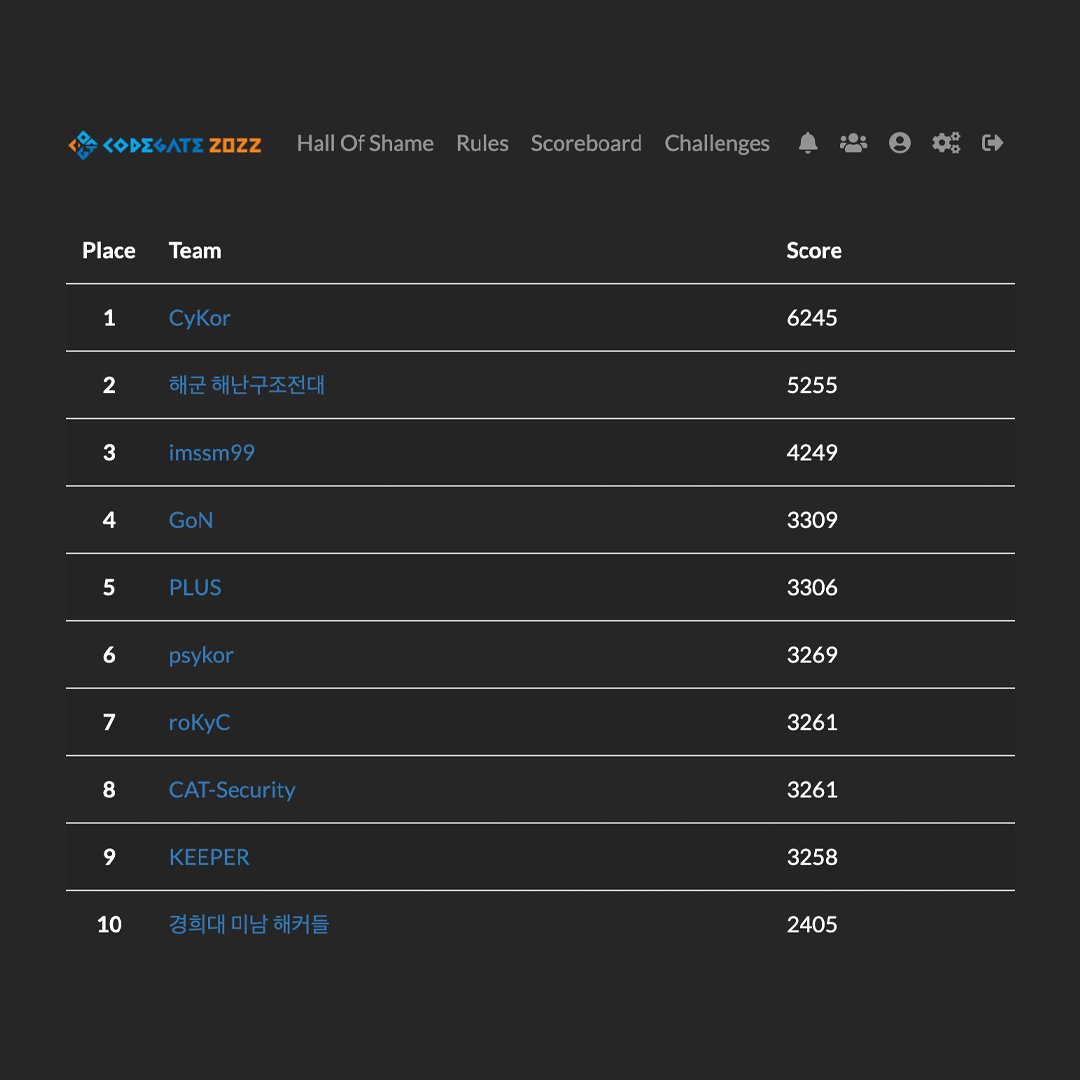Click the logout arrow icon
Screen dimensions: 1080x1080
tap(992, 143)
